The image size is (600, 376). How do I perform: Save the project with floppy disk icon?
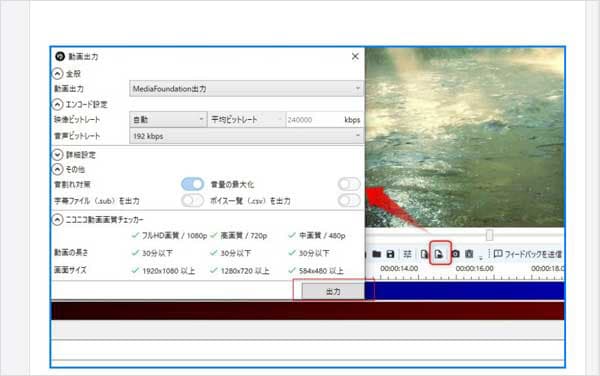click(390, 254)
